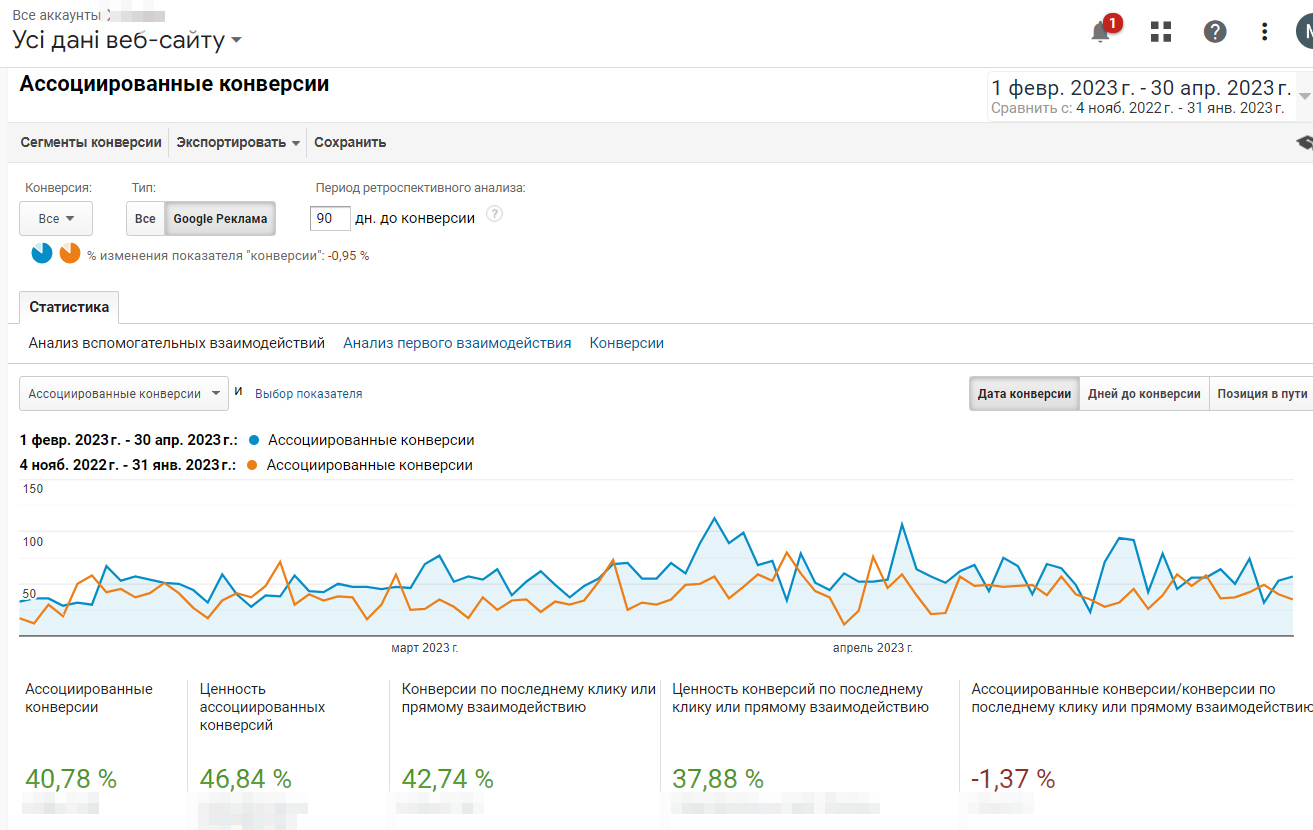This screenshot has height=830, width=1313.
Task: Open the three-dot more options menu
Action: 1264,32
